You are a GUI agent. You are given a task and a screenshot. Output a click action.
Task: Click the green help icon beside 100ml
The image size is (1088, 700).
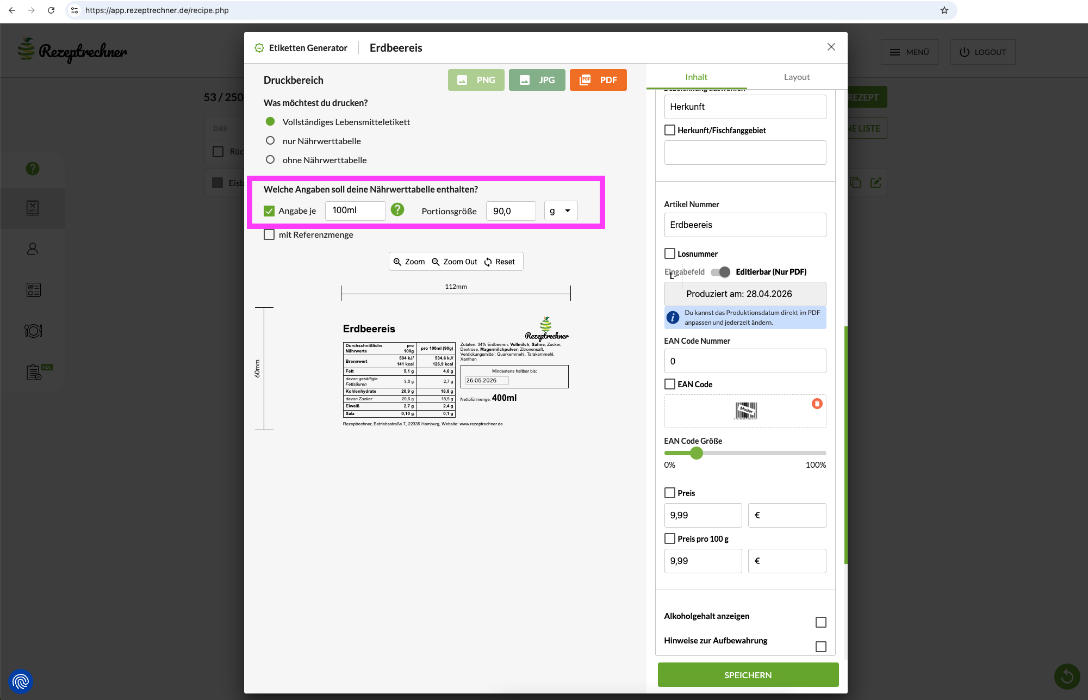tap(397, 210)
